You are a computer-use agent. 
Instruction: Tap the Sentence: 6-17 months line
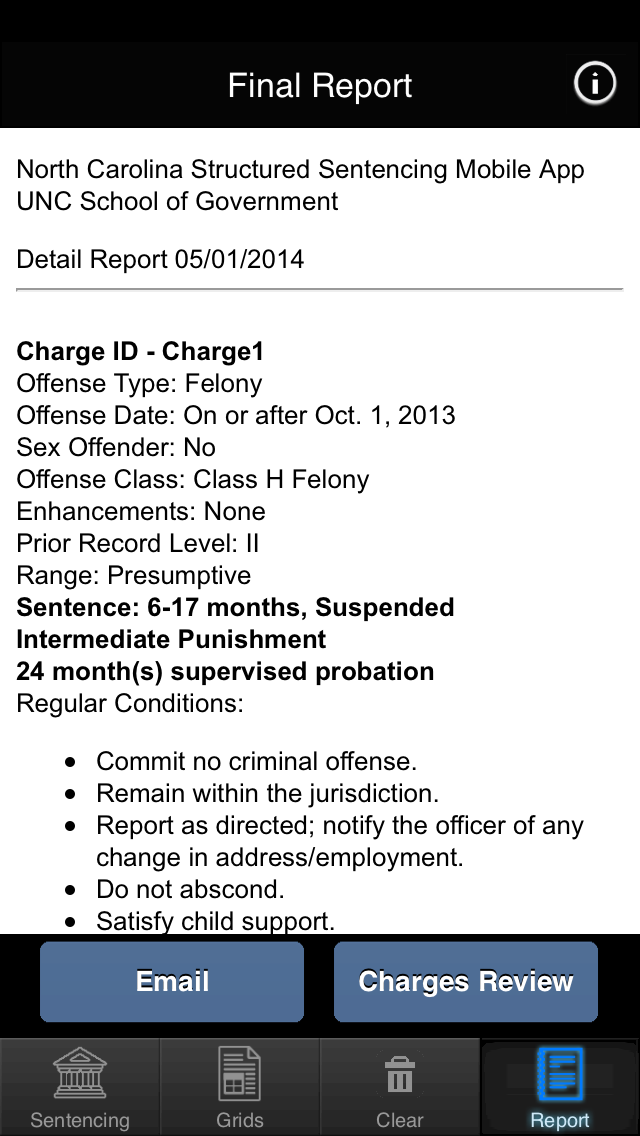tap(235, 608)
